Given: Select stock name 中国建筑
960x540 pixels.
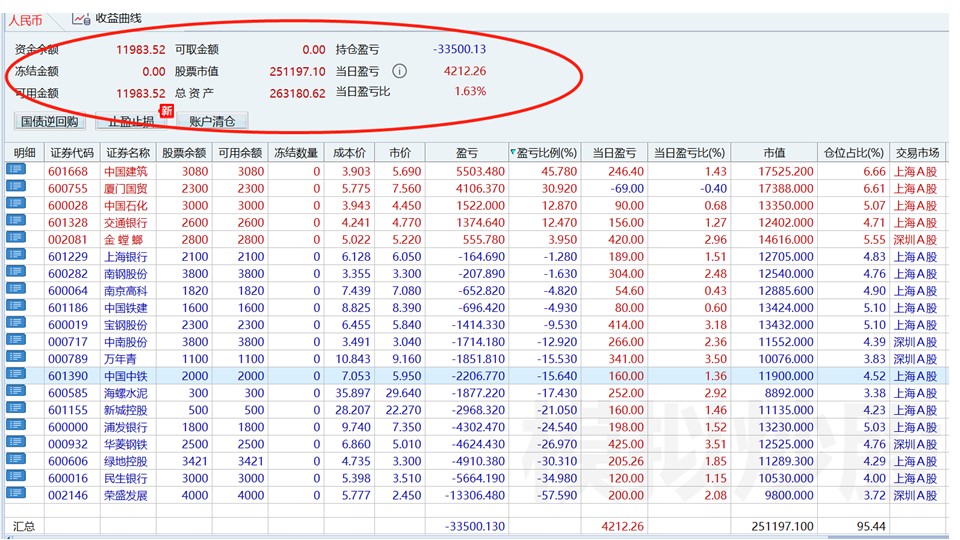Looking at the screenshot, I should coord(126,171).
